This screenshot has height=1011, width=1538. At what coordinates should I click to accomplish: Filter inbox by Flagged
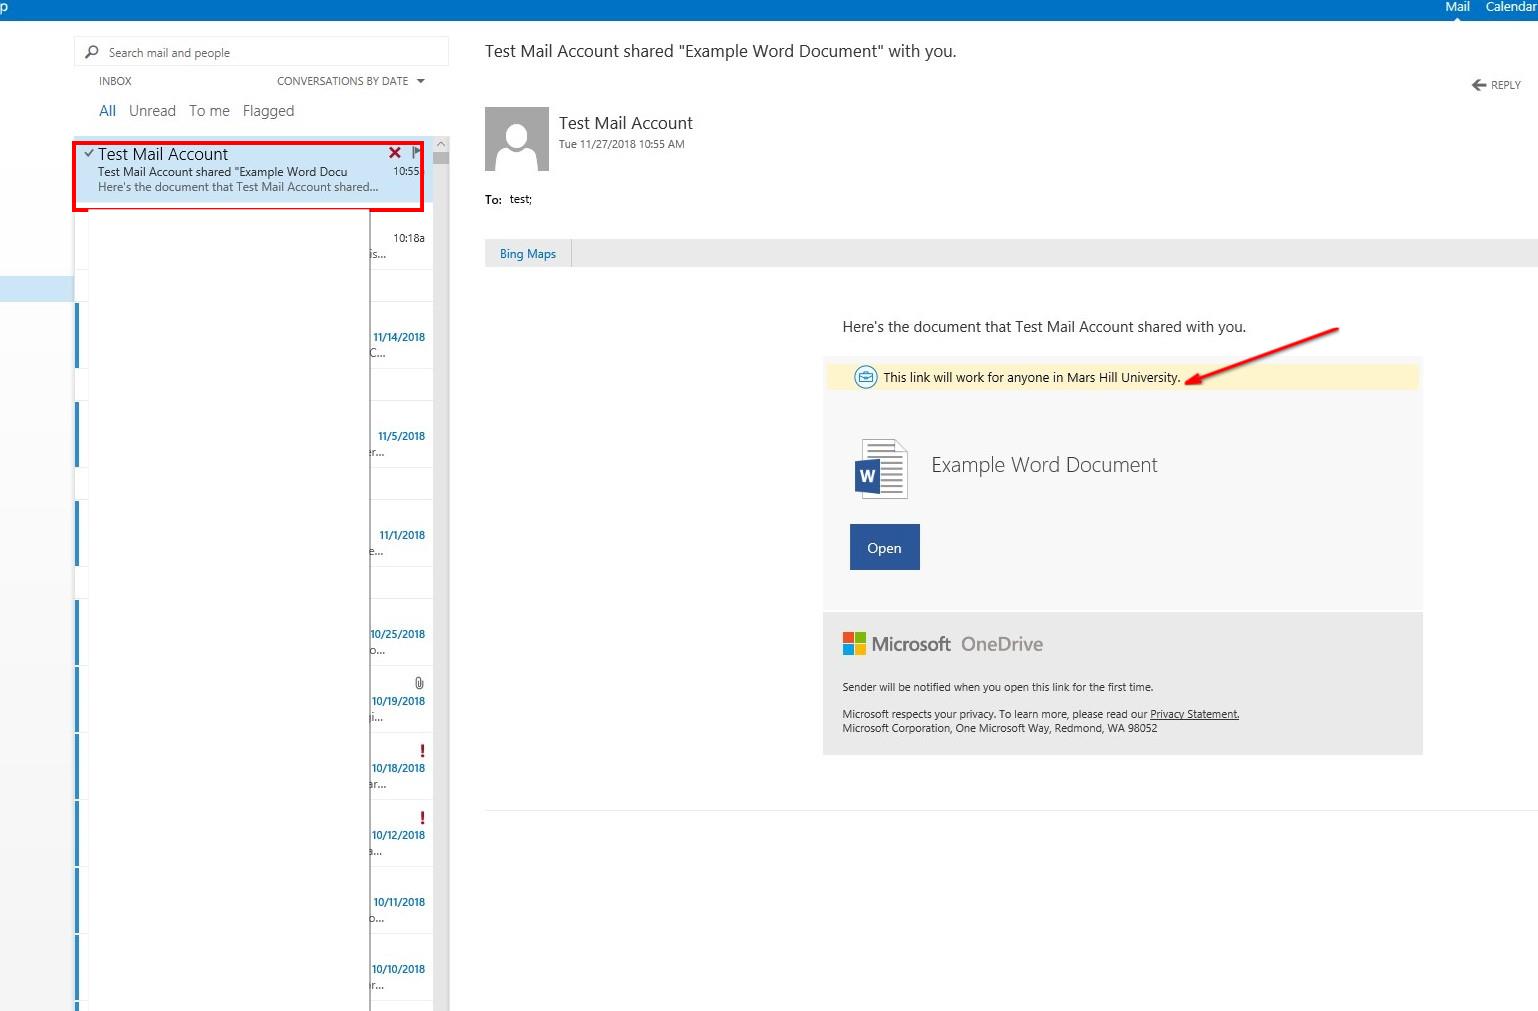click(268, 111)
